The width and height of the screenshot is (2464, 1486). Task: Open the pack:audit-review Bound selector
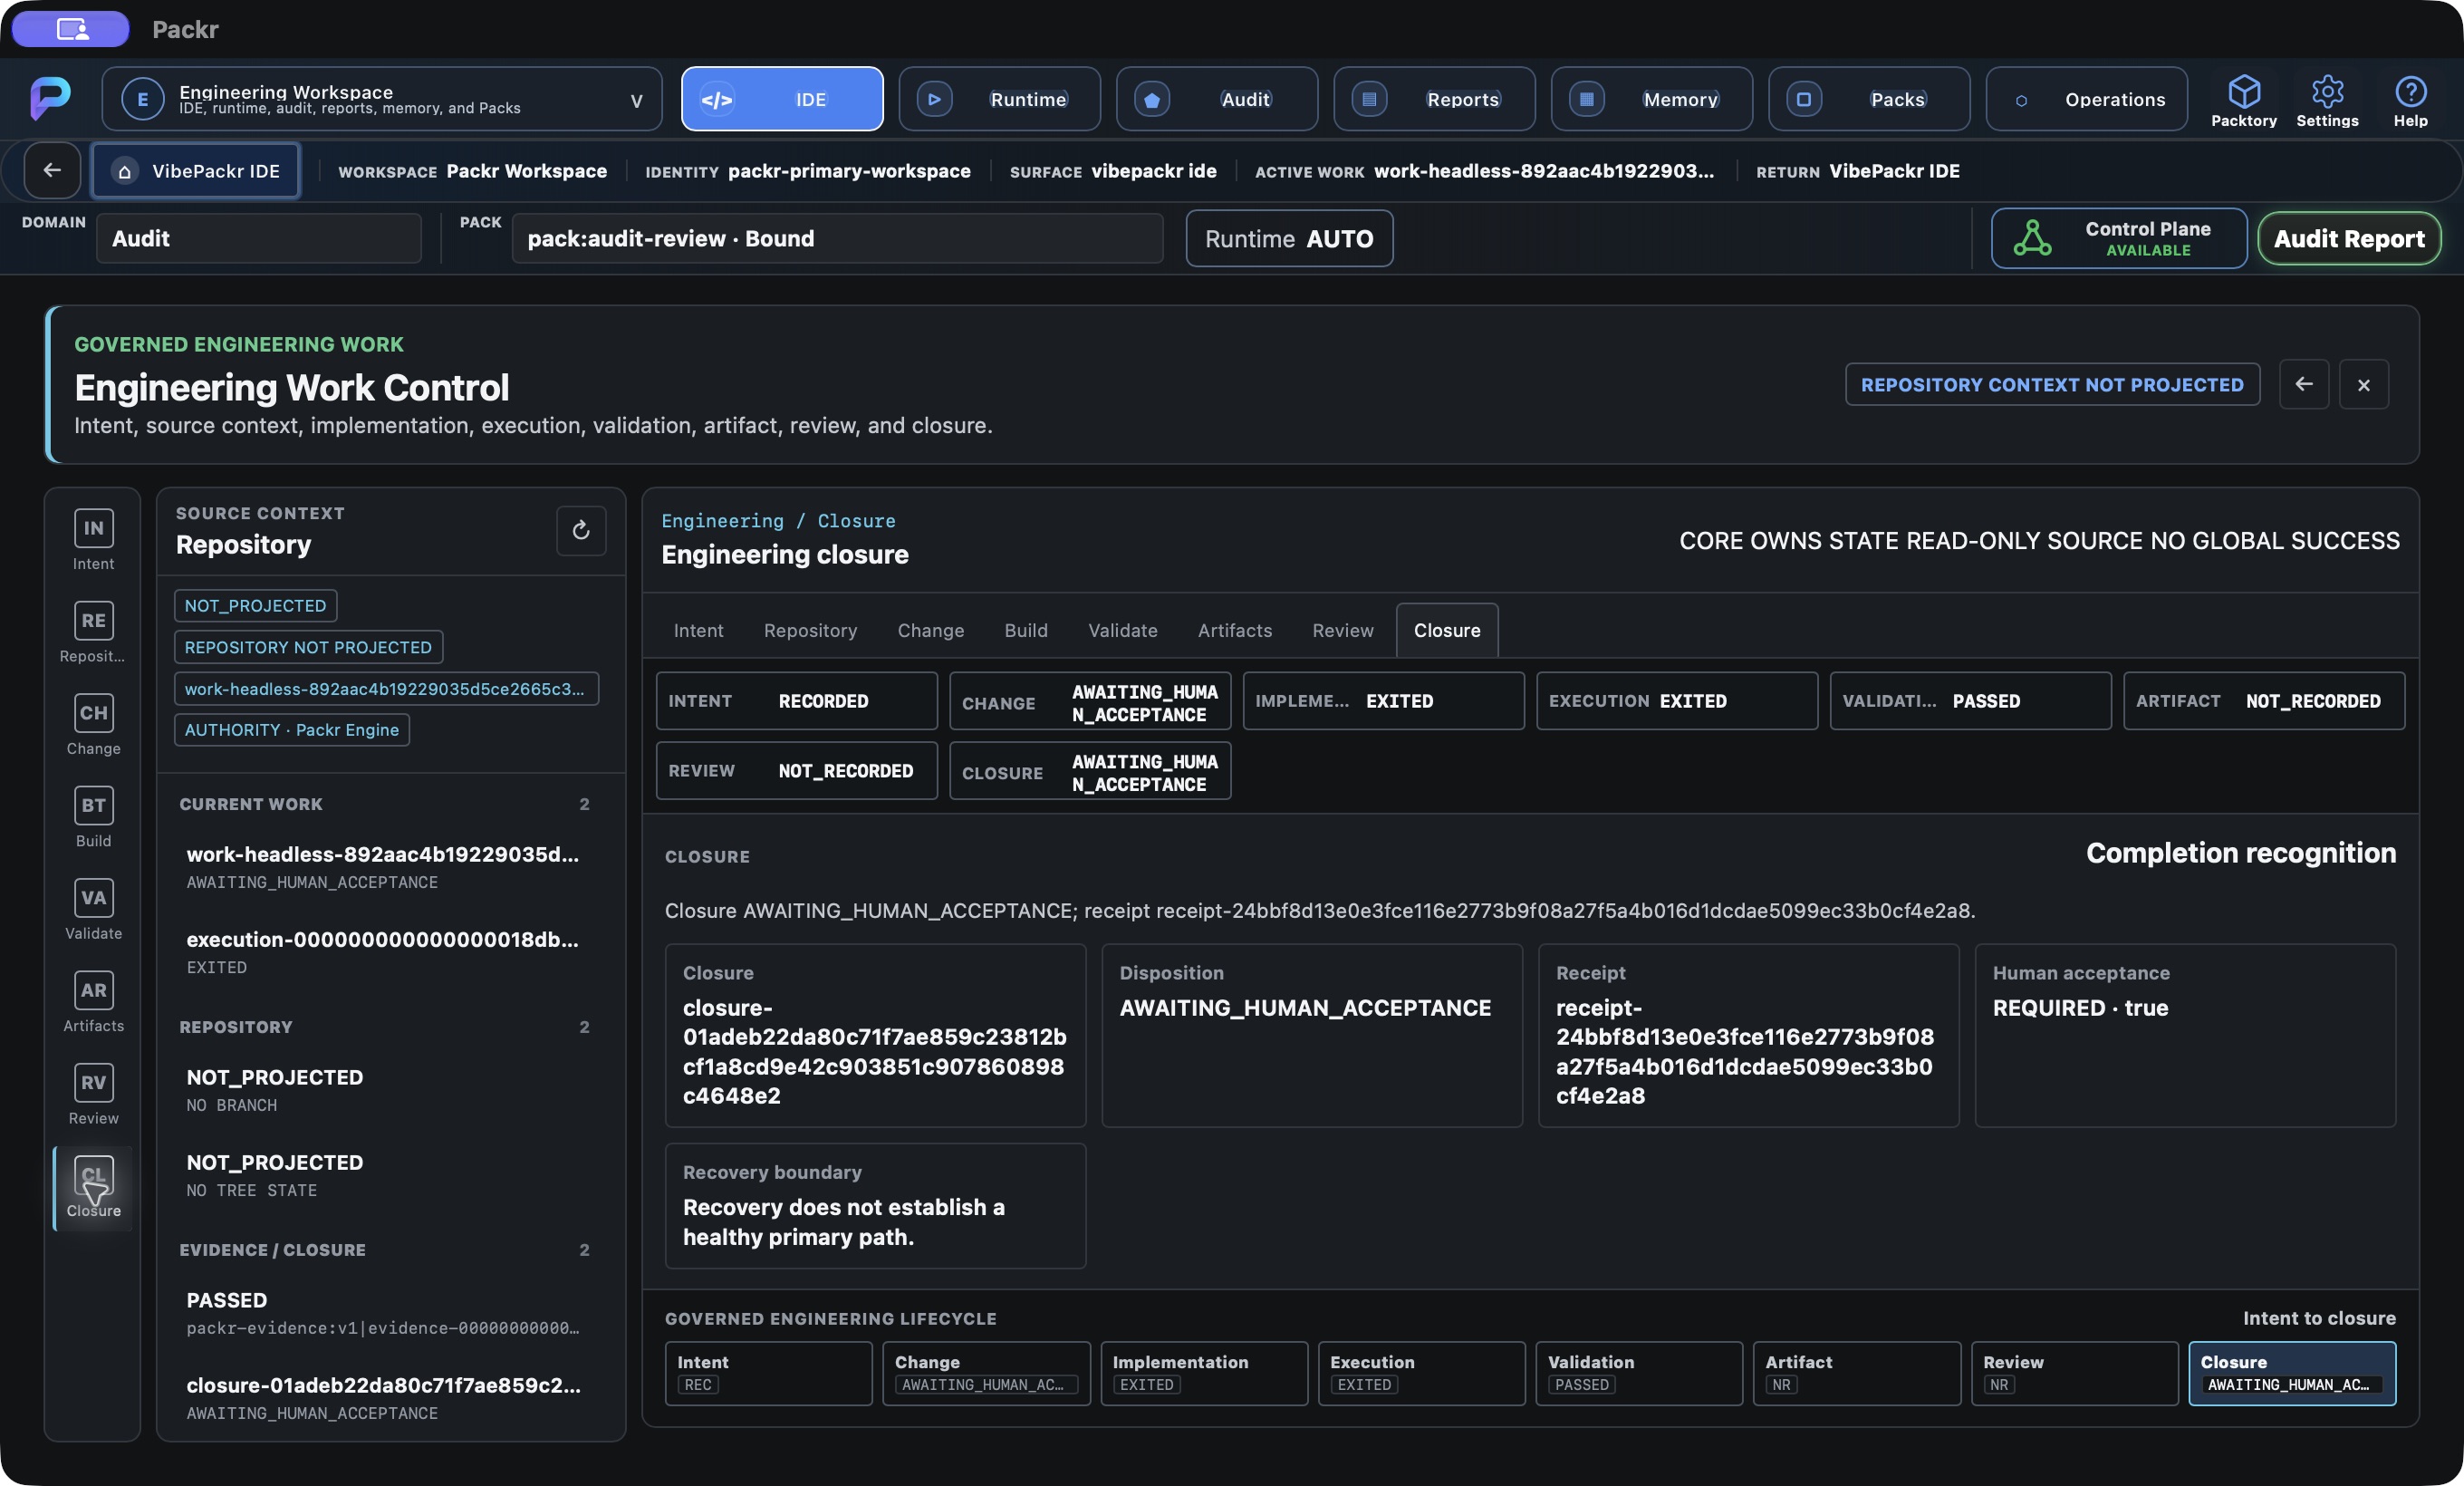837,238
